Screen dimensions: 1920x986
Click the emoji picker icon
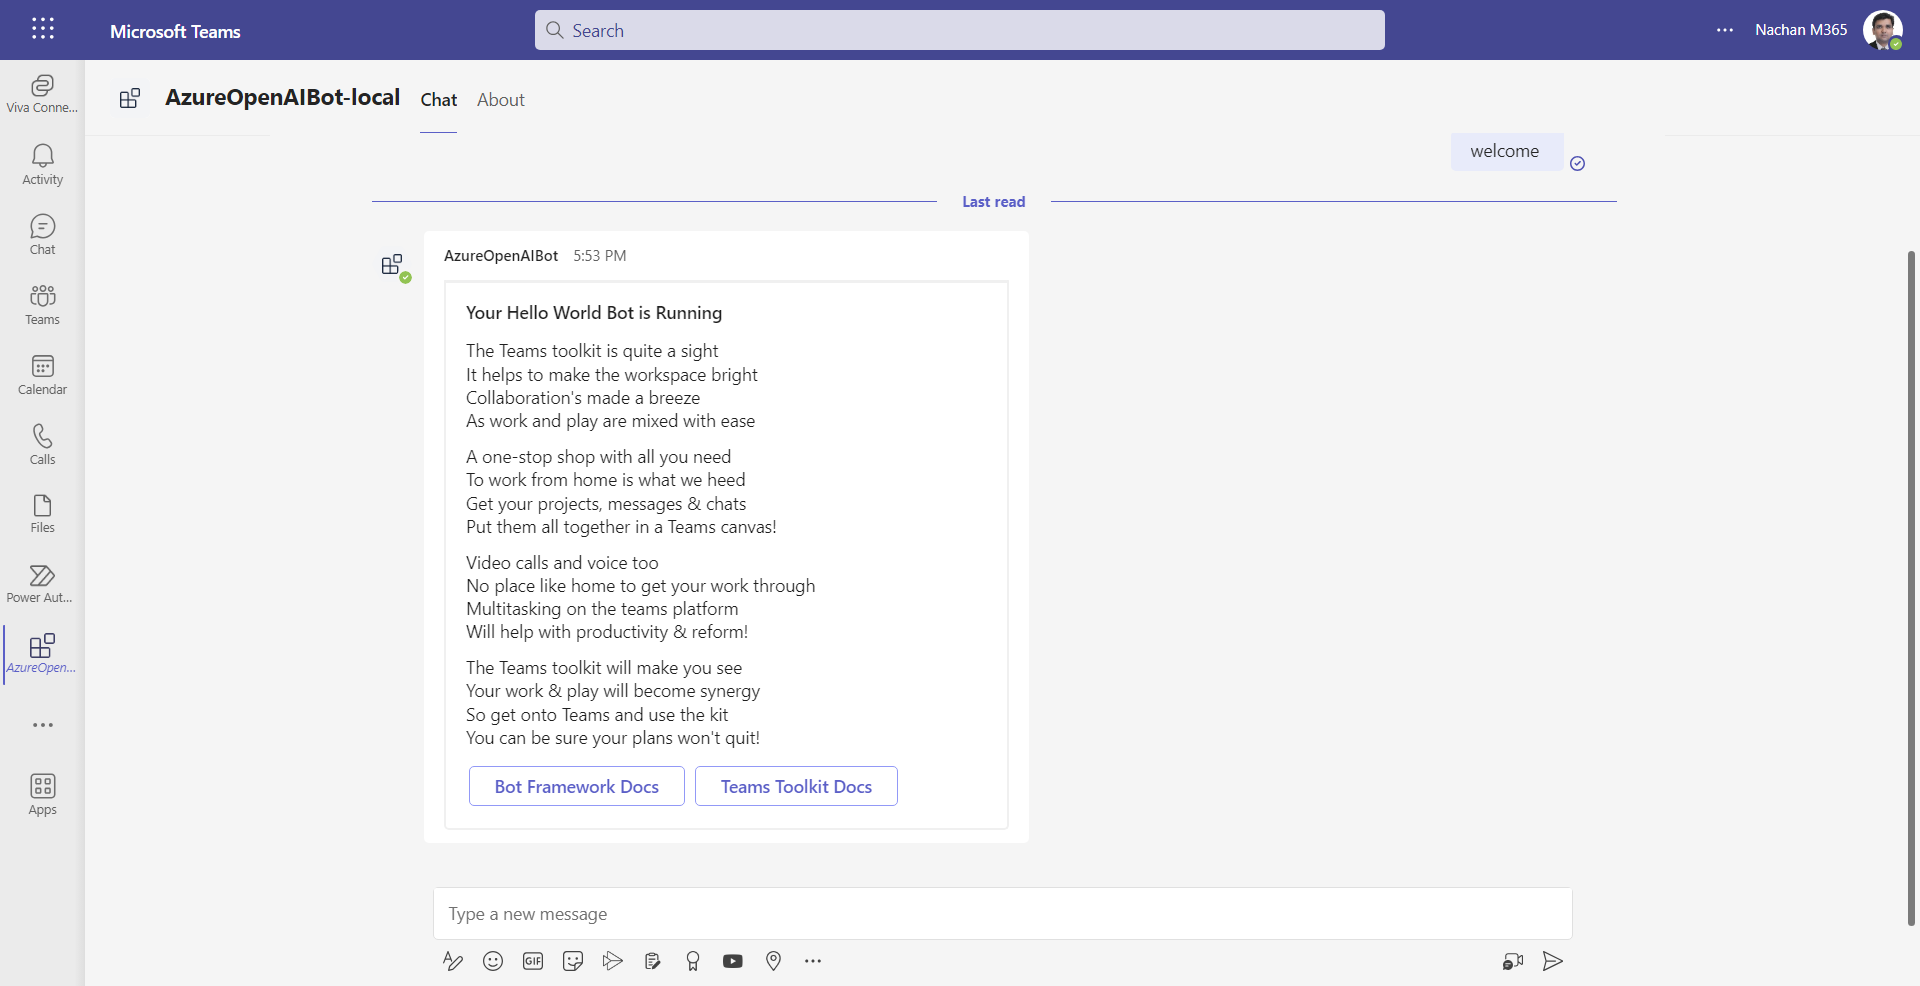tap(493, 961)
